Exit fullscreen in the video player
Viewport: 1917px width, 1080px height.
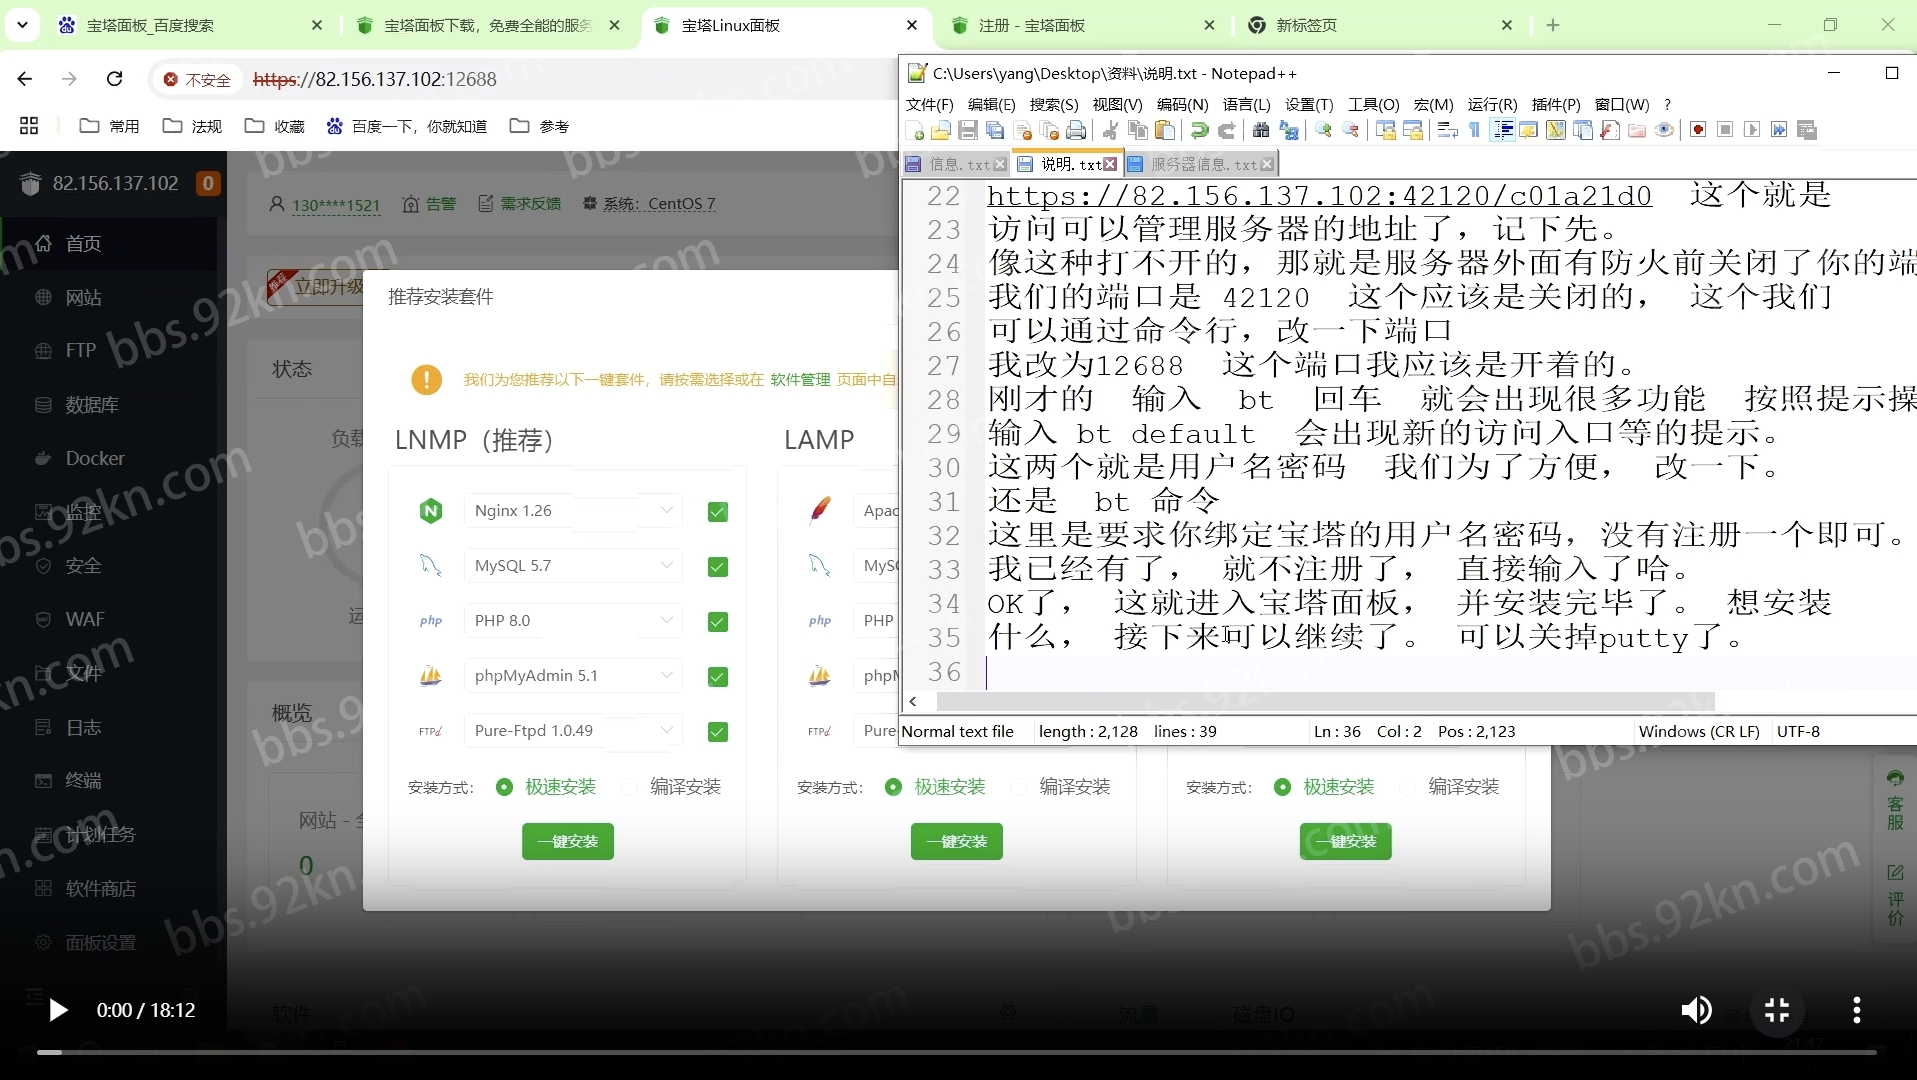click(1777, 1010)
